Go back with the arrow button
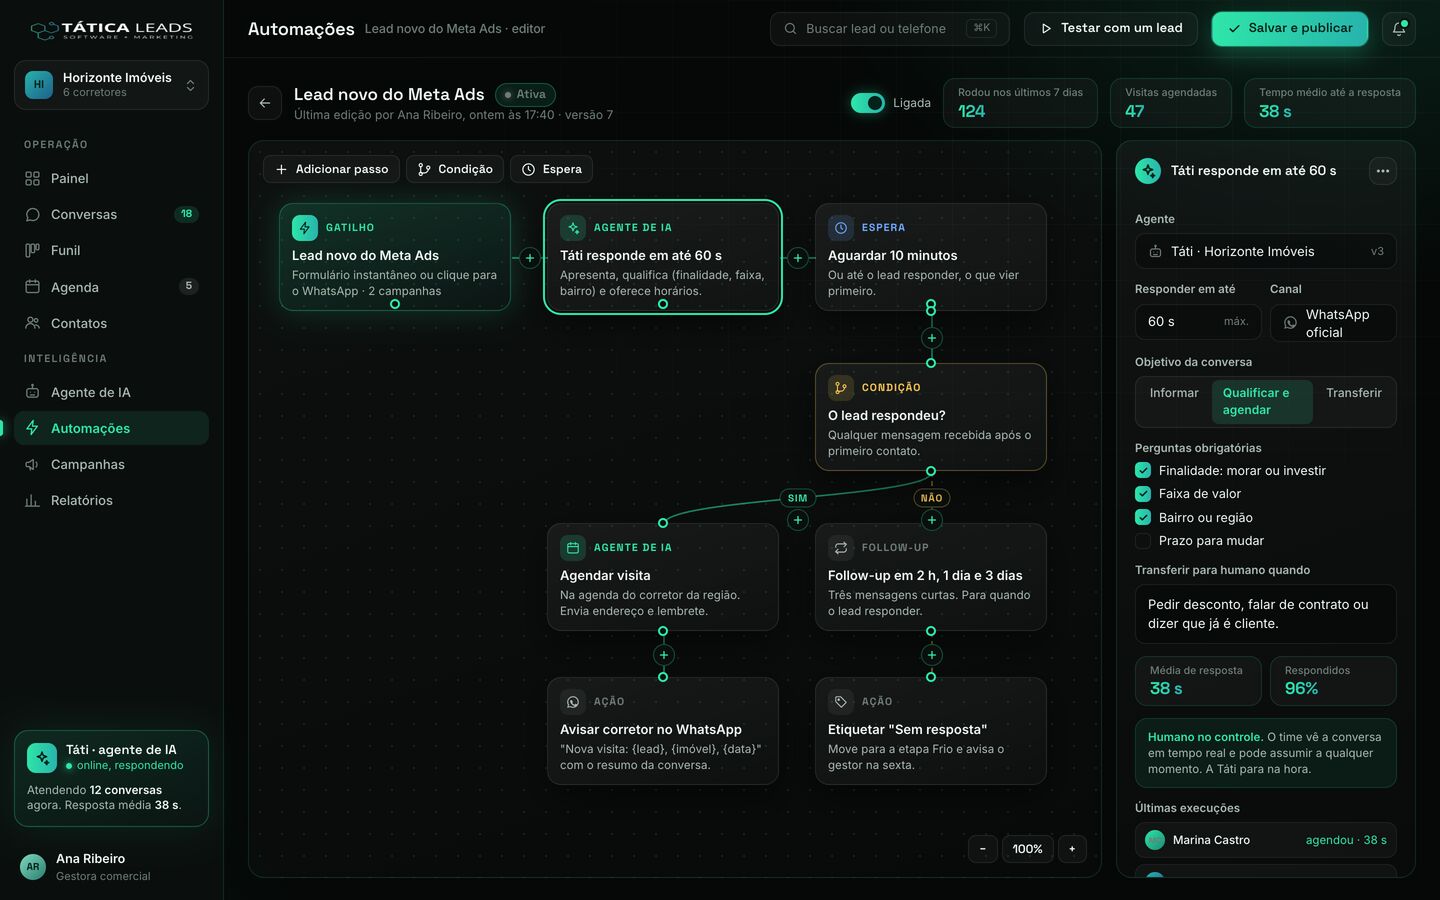 point(265,103)
